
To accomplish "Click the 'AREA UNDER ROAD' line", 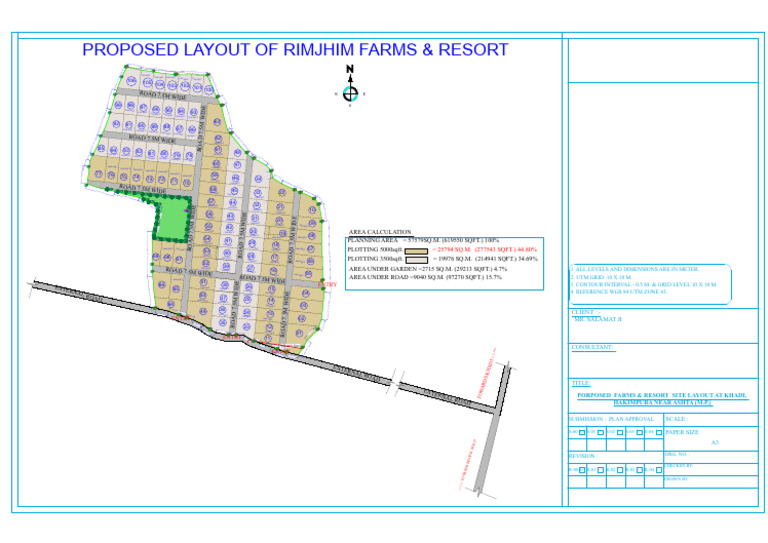I will click(425, 277).
